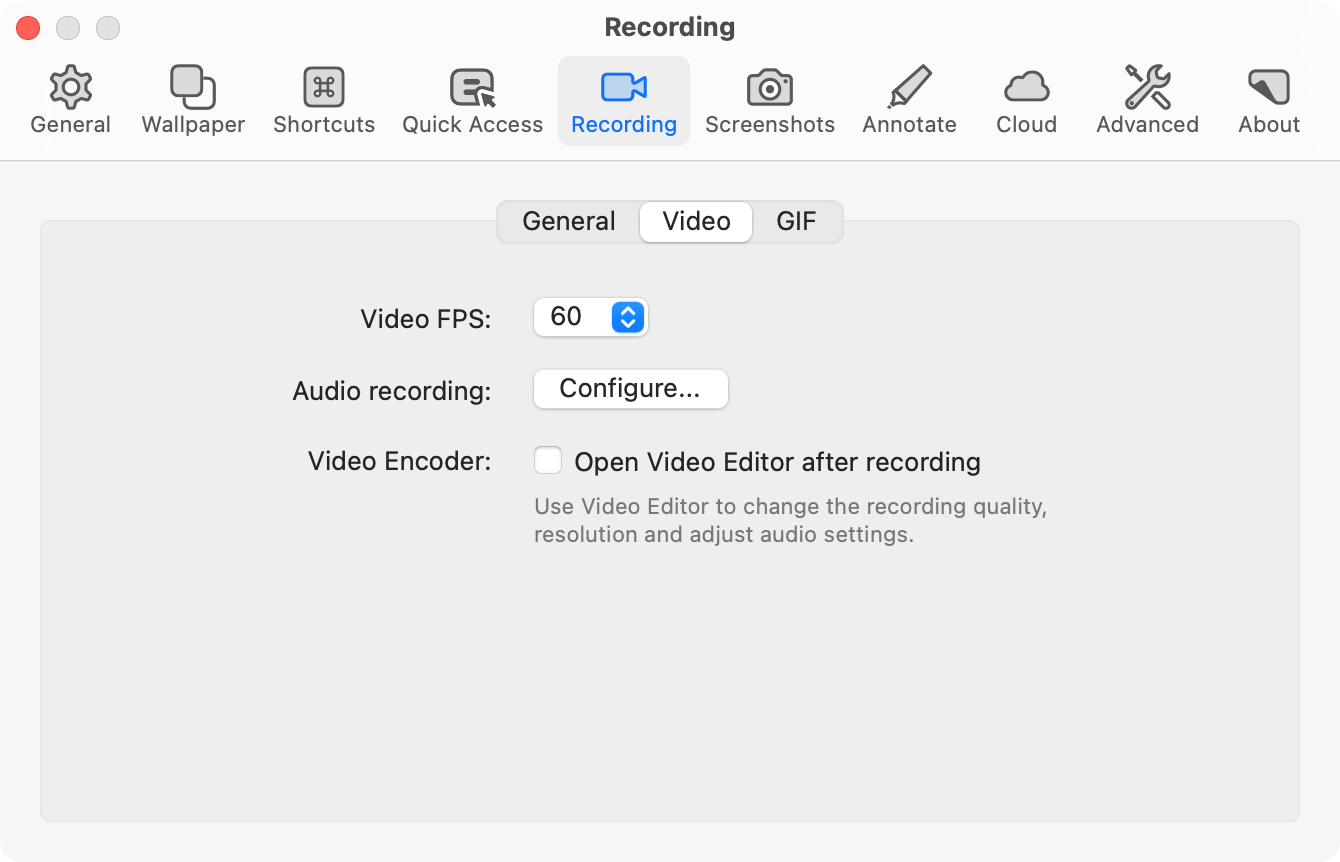Image resolution: width=1340 pixels, height=862 pixels.
Task: Open the Quick Access pane
Action: pos(472,100)
